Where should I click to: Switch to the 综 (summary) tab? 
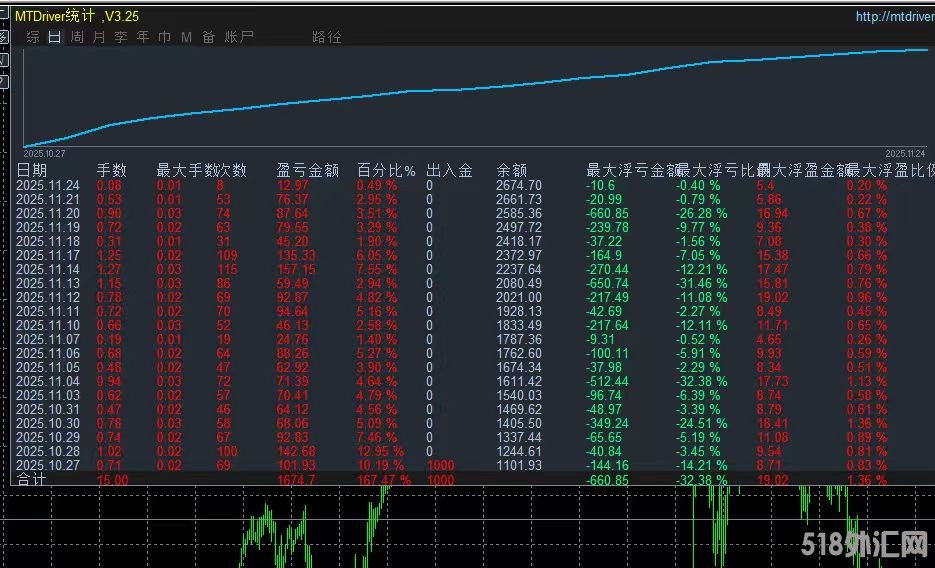(x=33, y=37)
